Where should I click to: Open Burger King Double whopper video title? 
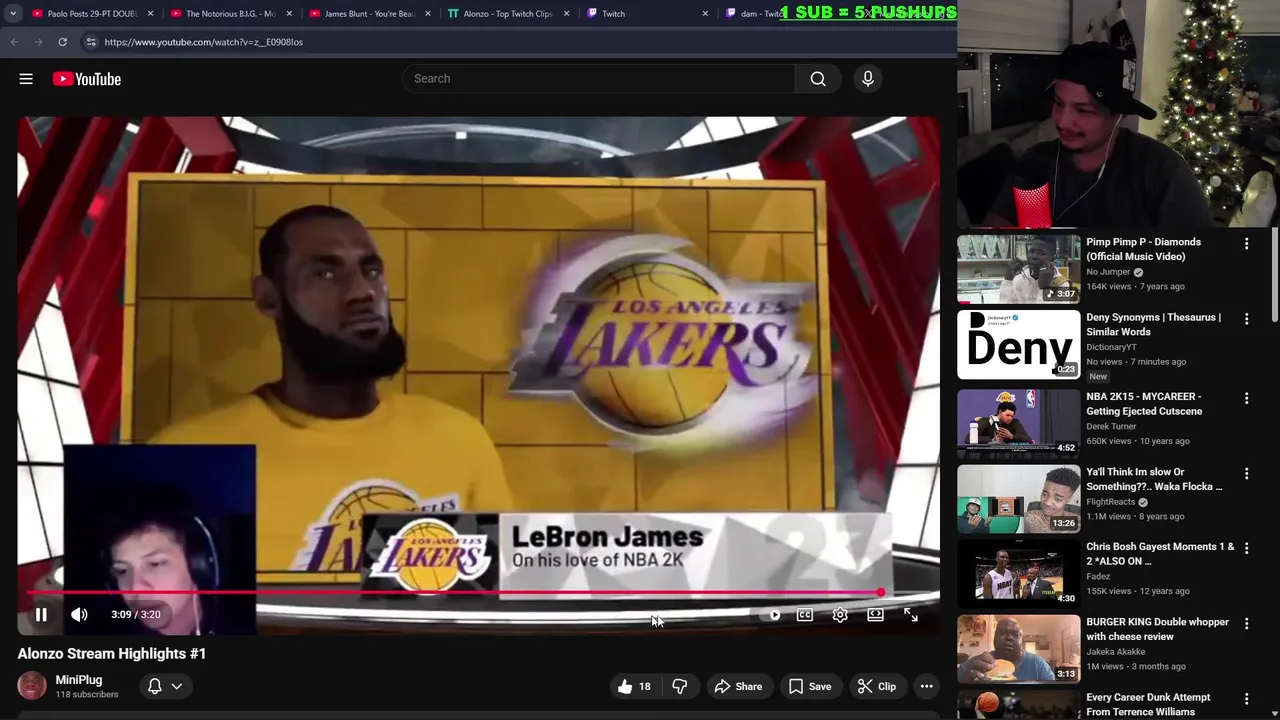[x=1157, y=629]
